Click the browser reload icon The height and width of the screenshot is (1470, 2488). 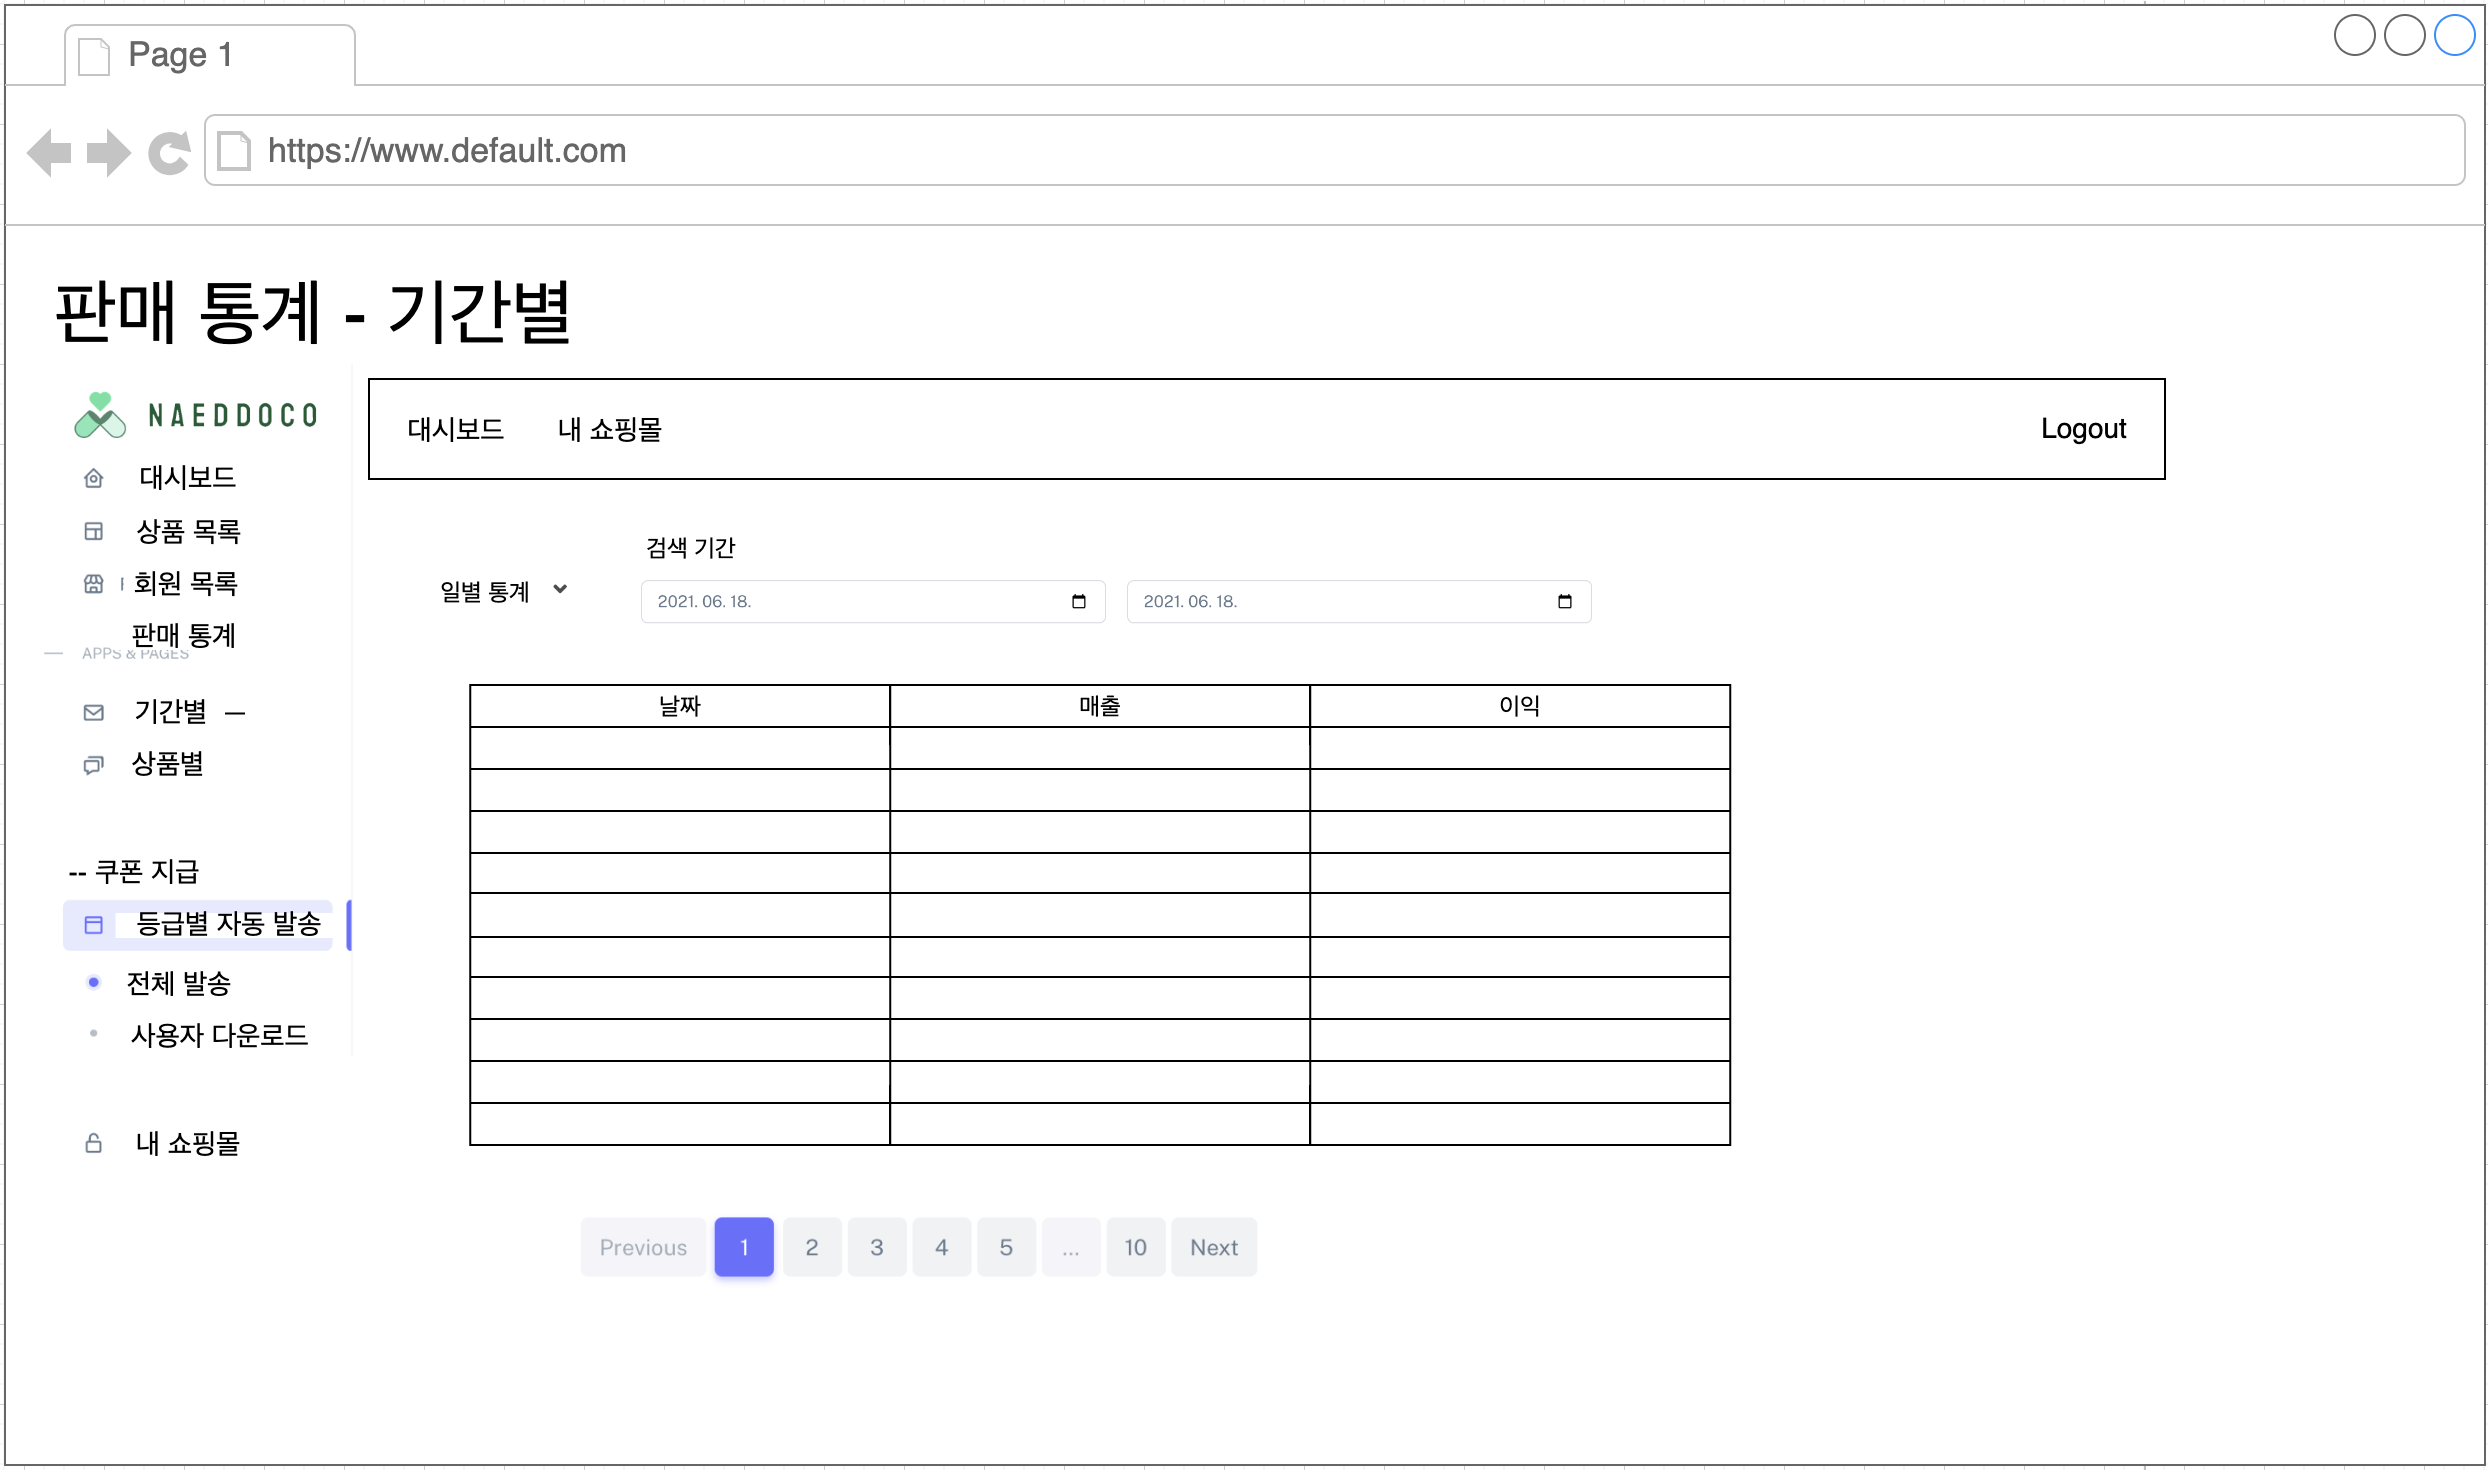[169, 152]
